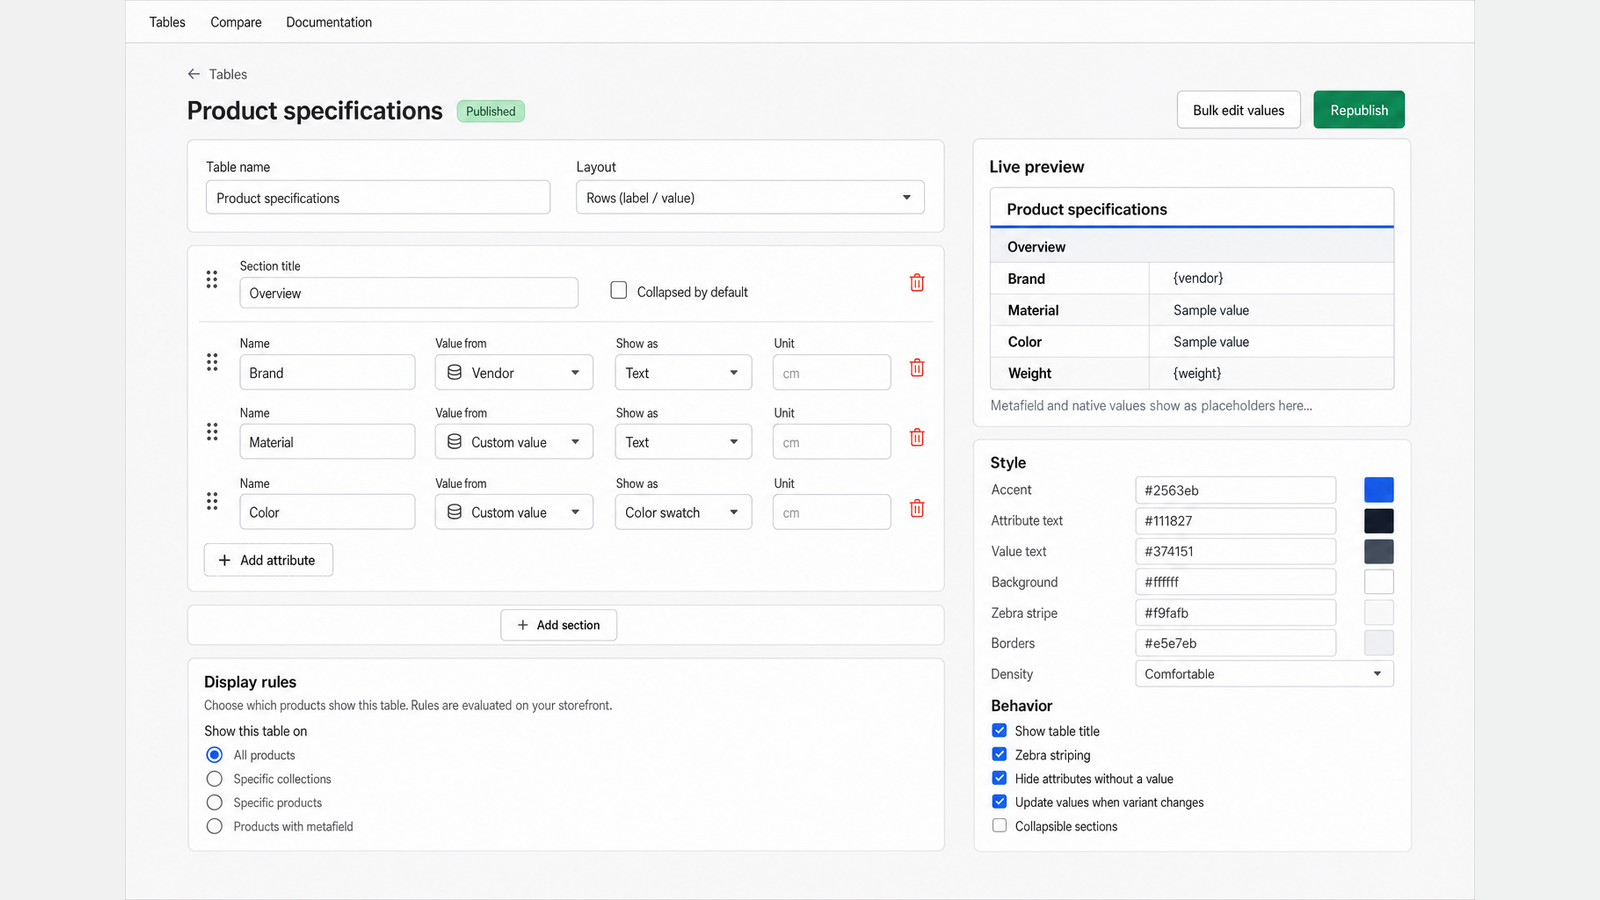Click the Background white color swatch
The width and height of the screenshot is (1600, 900).
(1379, 582)
